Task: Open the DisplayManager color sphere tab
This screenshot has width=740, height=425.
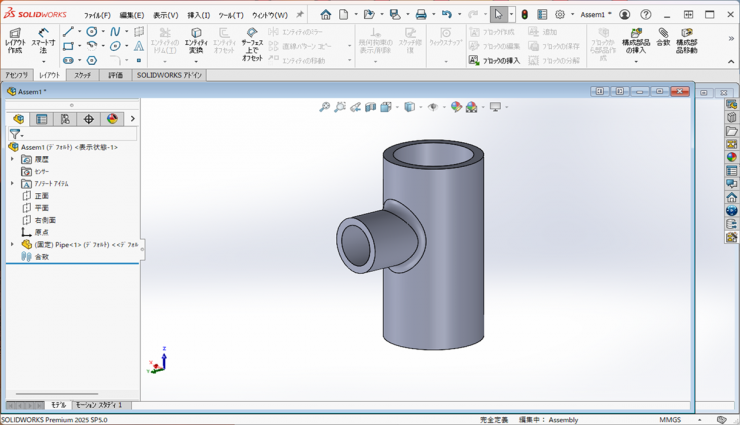Action: pos(112,119)
